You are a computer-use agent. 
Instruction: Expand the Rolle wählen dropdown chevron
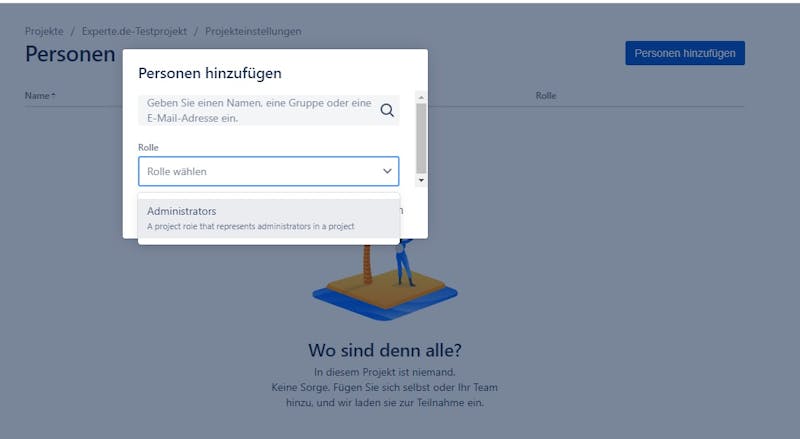click(x=387, y=171)
